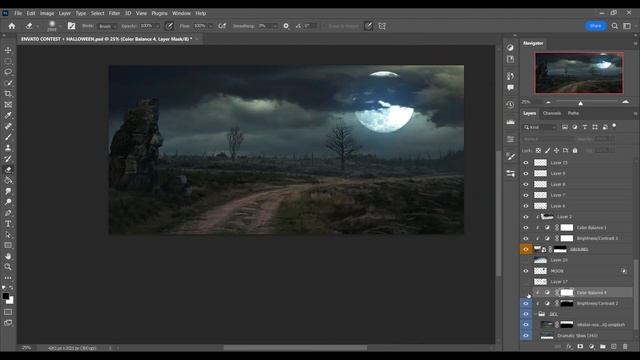This screenshot has width=640, height=360.
Task: Open the Image menu
Action: coord(47,13)
